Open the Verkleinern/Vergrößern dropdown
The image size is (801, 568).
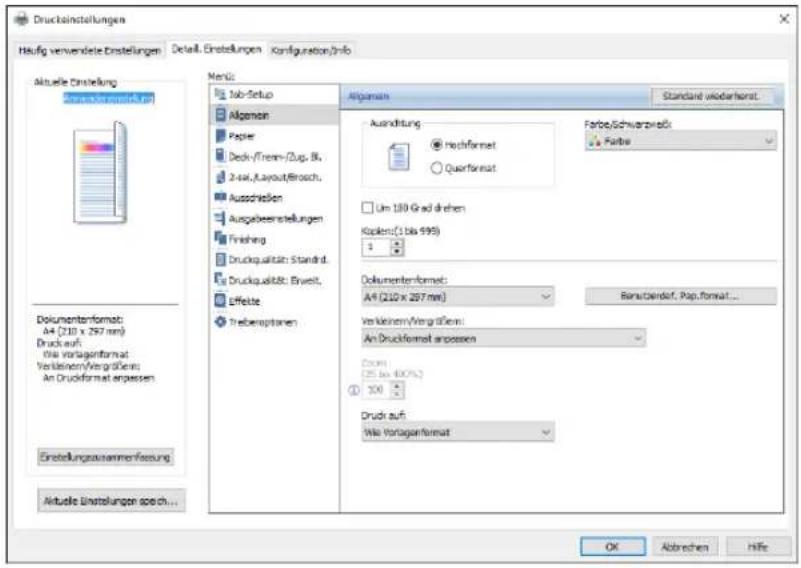(504, 338)
